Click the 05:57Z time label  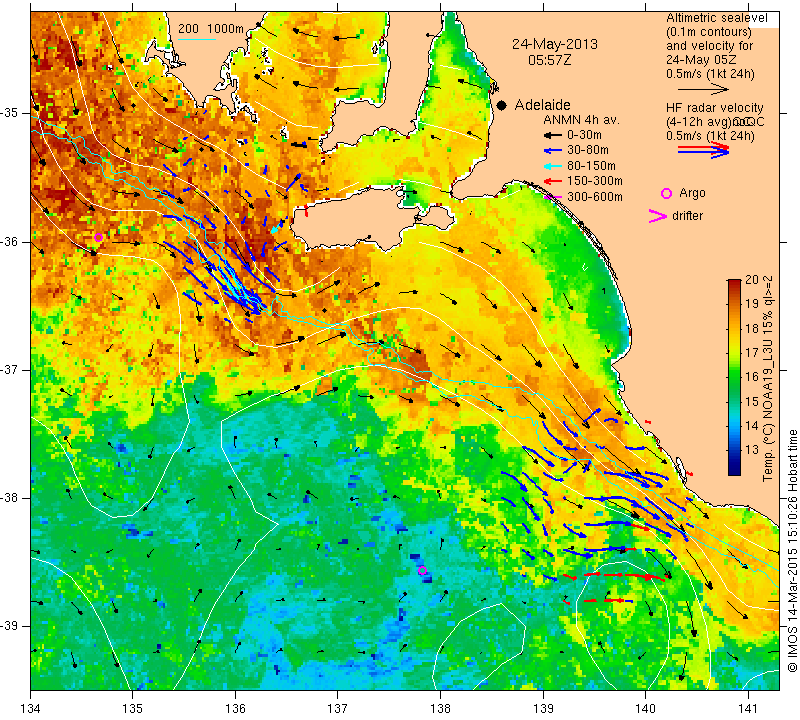click(x=549, y=60)
